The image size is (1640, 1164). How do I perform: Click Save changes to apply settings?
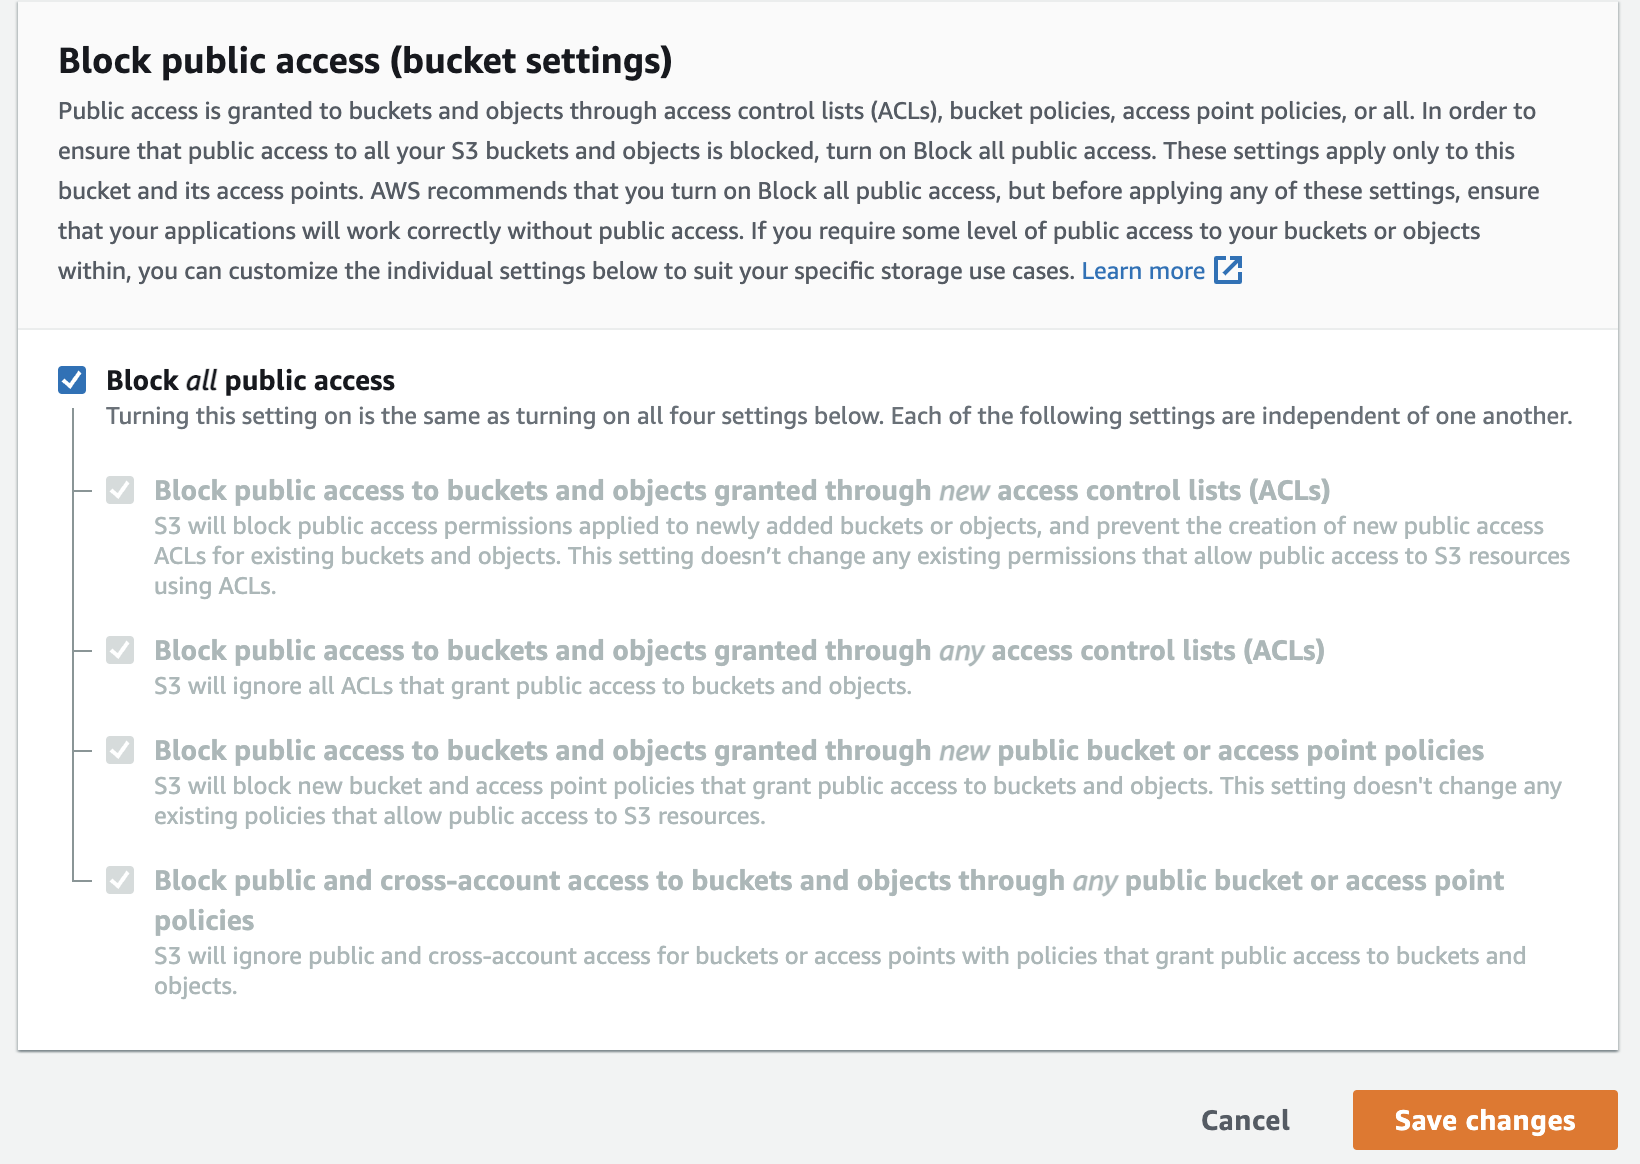[x=1484, y=1120]
